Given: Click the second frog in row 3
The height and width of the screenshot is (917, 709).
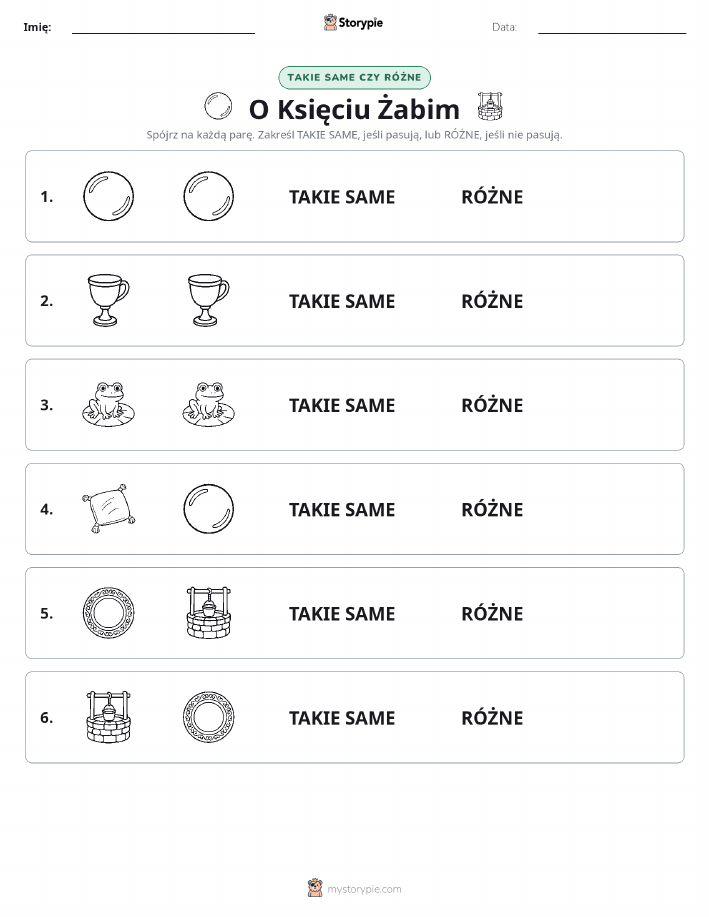Looking at the screenshot, I should [x=208, y=404].
